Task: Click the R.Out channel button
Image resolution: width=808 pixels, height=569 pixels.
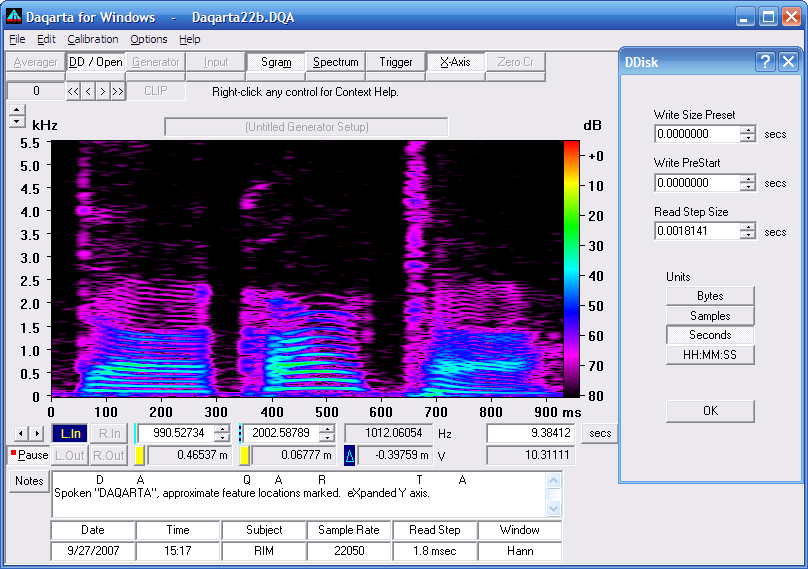Action: pos(109,456)
